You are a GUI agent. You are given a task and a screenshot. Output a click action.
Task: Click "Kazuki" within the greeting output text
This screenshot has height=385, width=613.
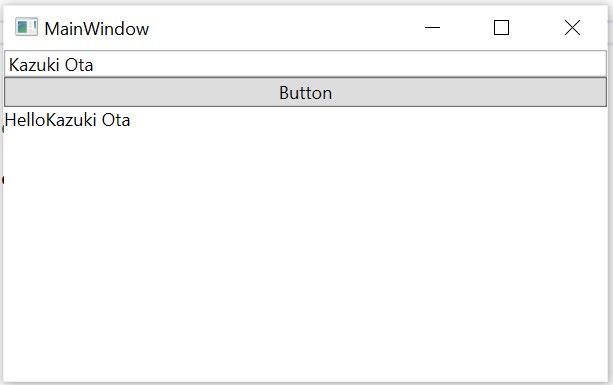[x=71, y=120]
